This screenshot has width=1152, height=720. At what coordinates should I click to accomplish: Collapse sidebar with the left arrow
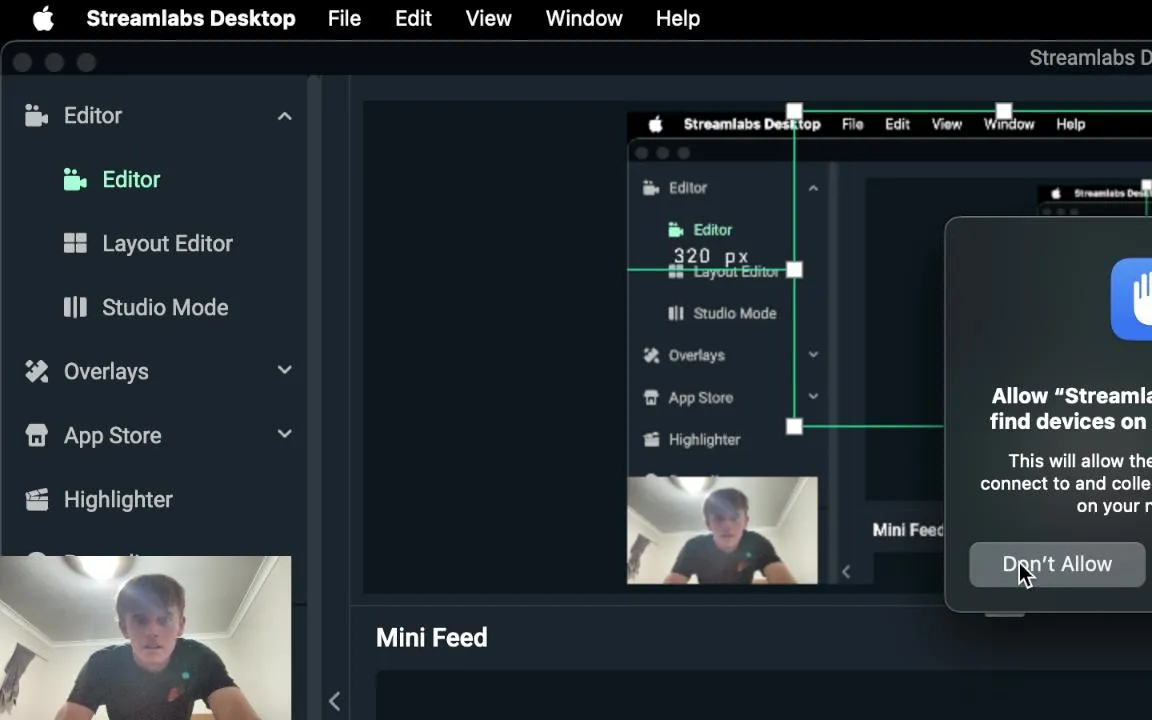click(334, 701)
